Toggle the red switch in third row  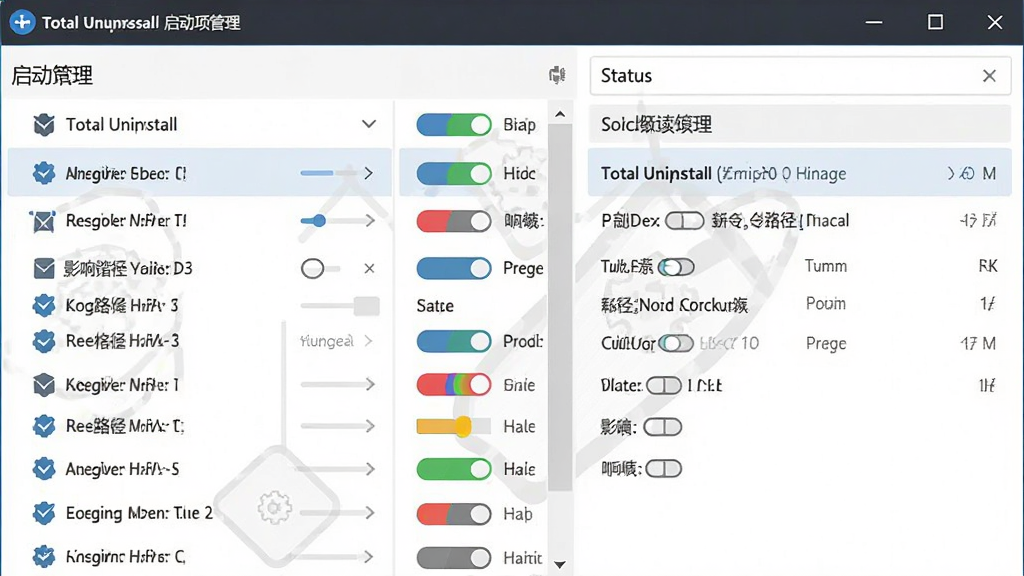(x=454, y=221)
